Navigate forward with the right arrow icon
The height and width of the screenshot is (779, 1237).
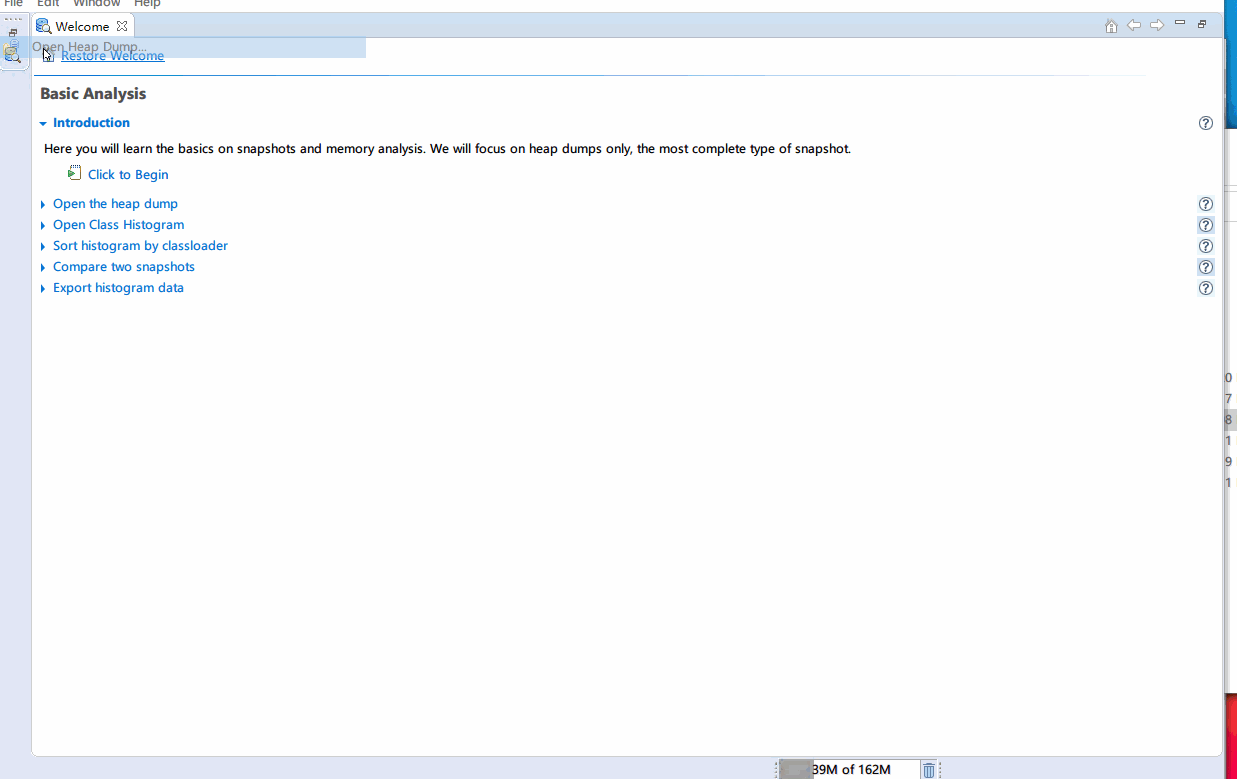tap(1157, 25)
